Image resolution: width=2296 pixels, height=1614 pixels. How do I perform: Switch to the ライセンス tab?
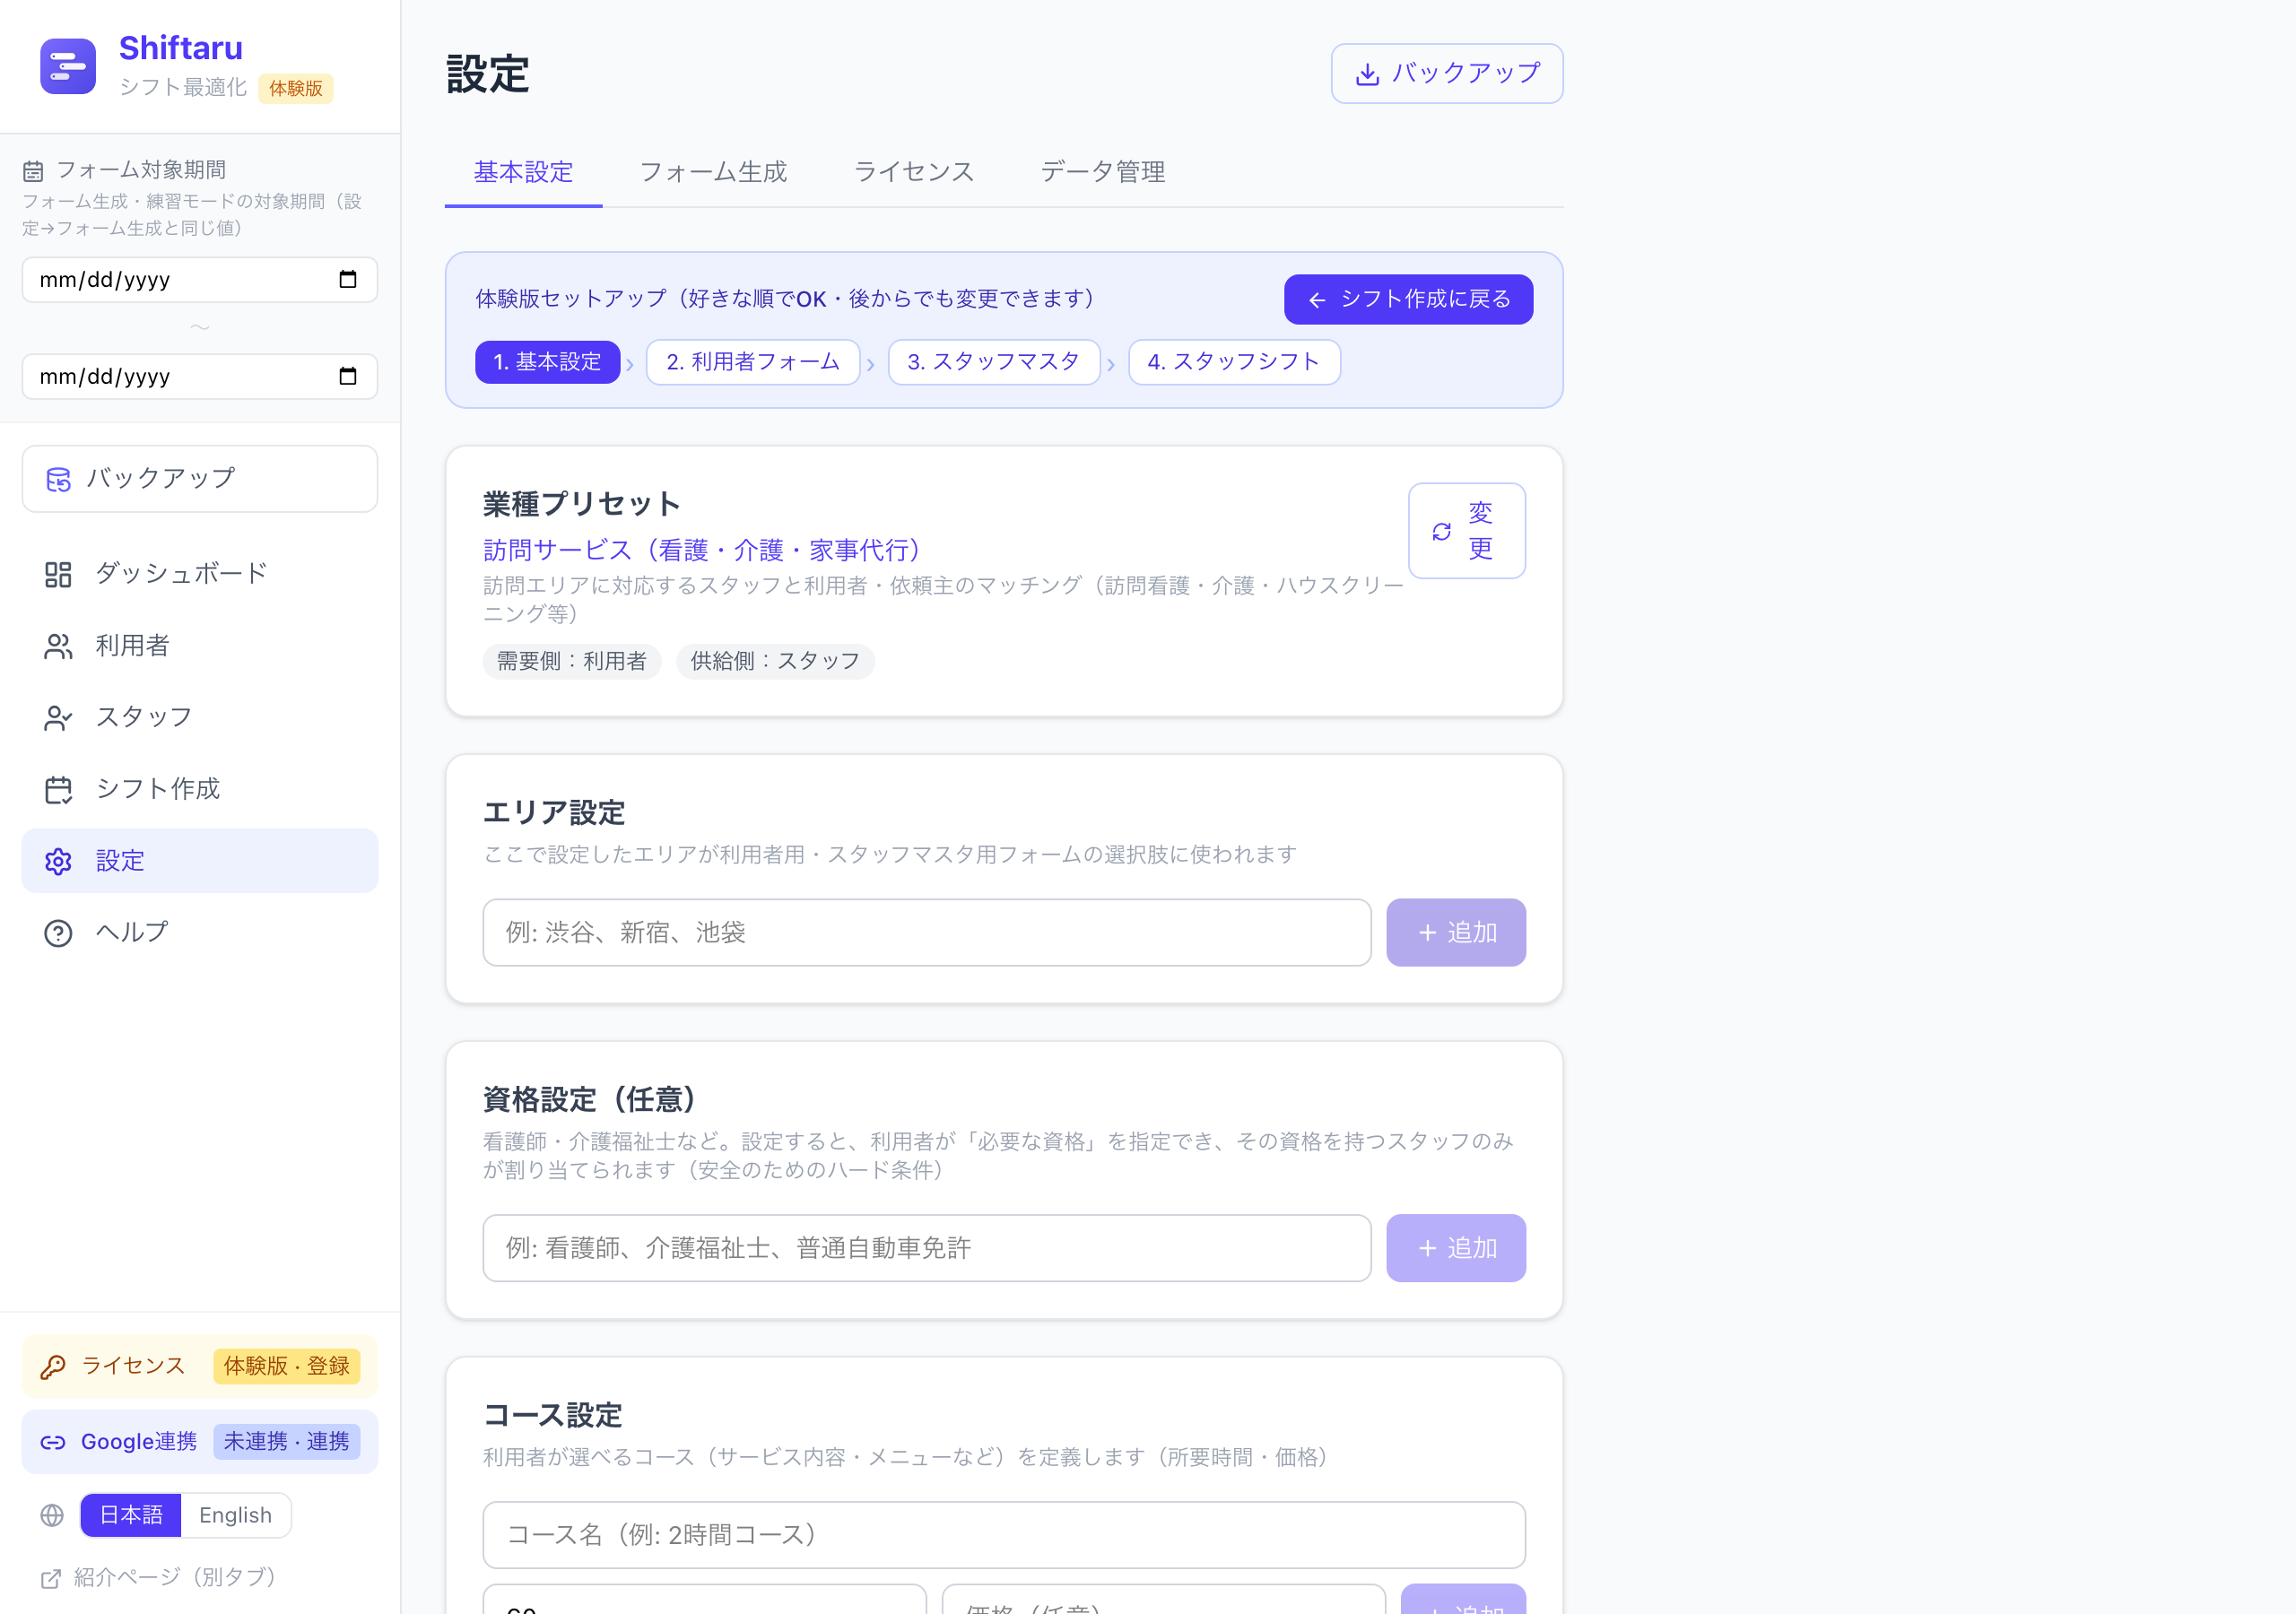[x=913, y=172]
